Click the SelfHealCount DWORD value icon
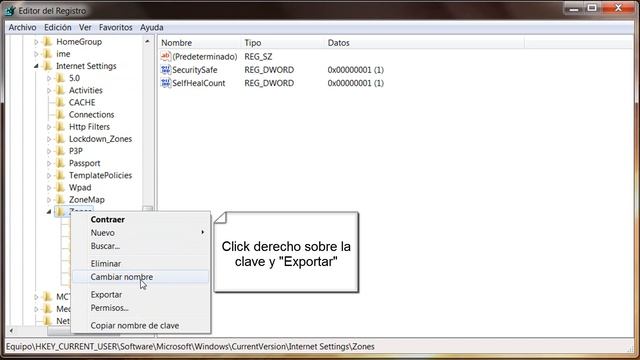This screenshot has height=360, width=640. click(x=166, y=83)
